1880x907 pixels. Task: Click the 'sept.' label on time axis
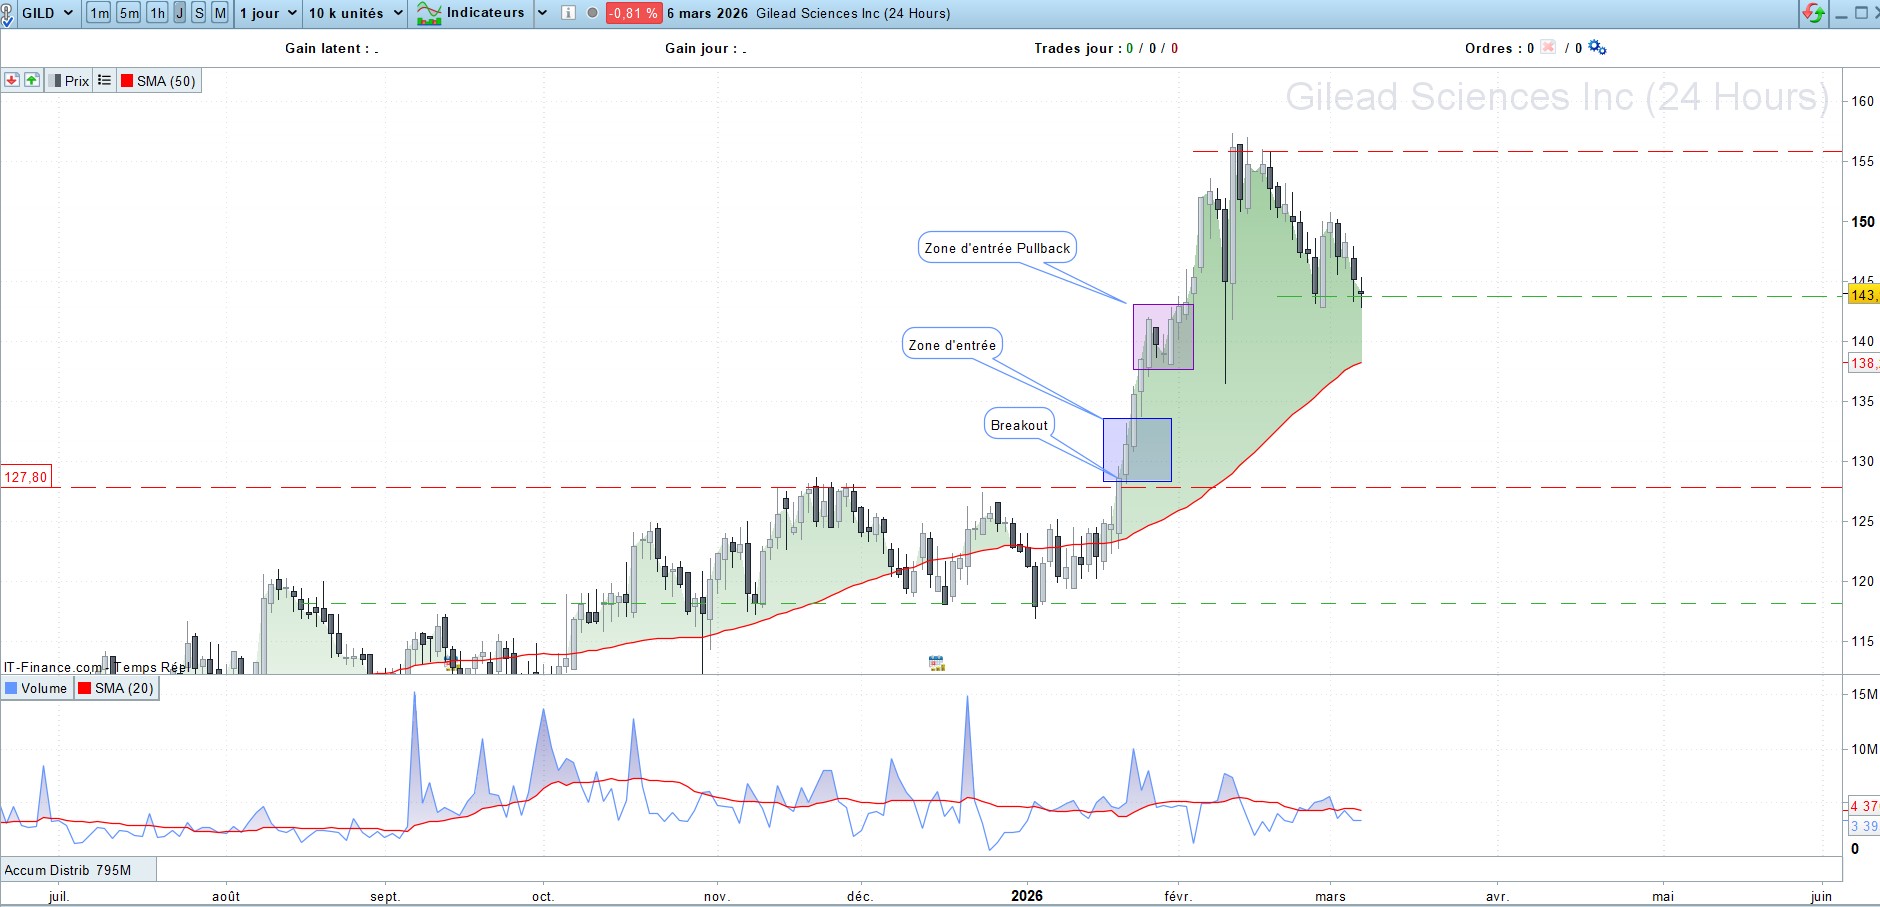pos(385,896)
